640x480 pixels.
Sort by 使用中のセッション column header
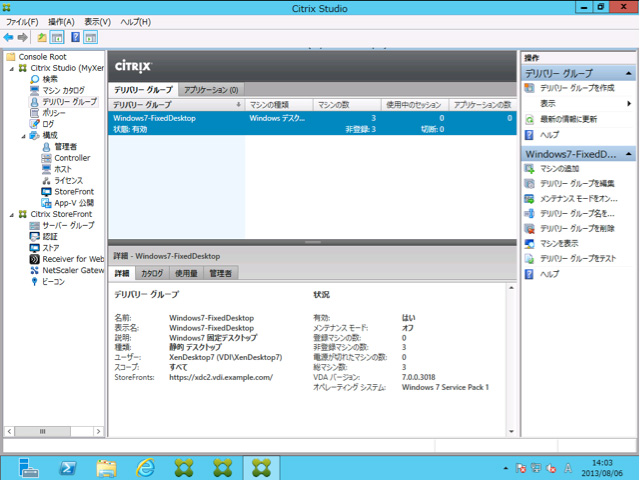(414, 105)
